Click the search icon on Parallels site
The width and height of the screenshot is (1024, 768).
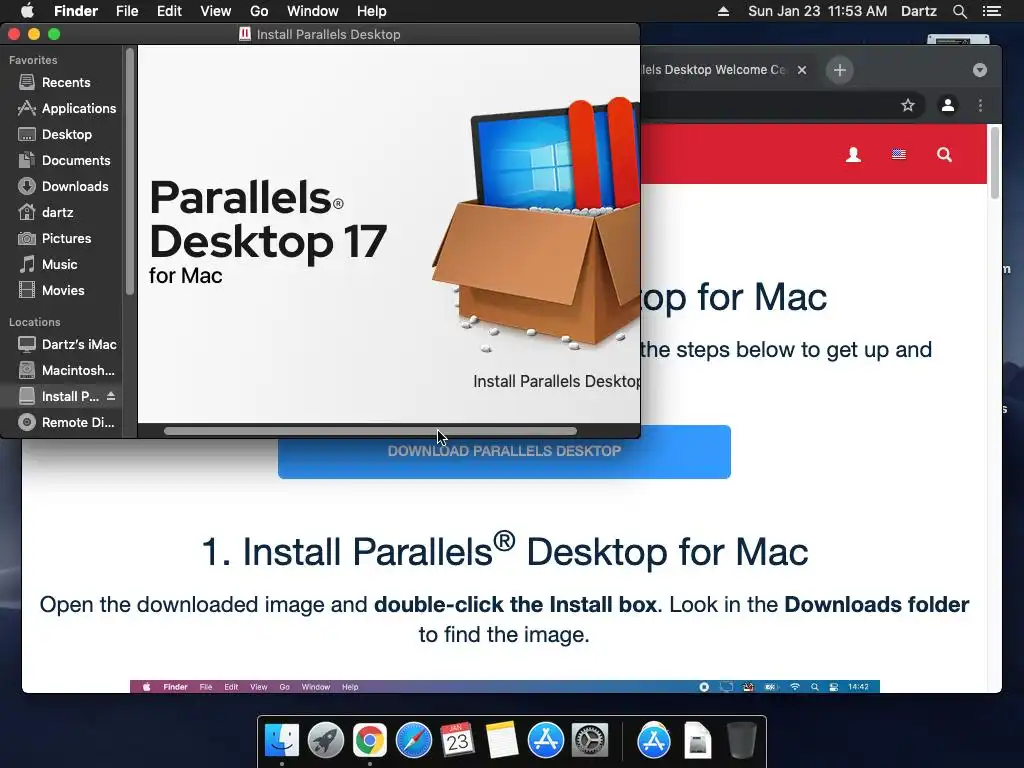(x=944, y=155)
